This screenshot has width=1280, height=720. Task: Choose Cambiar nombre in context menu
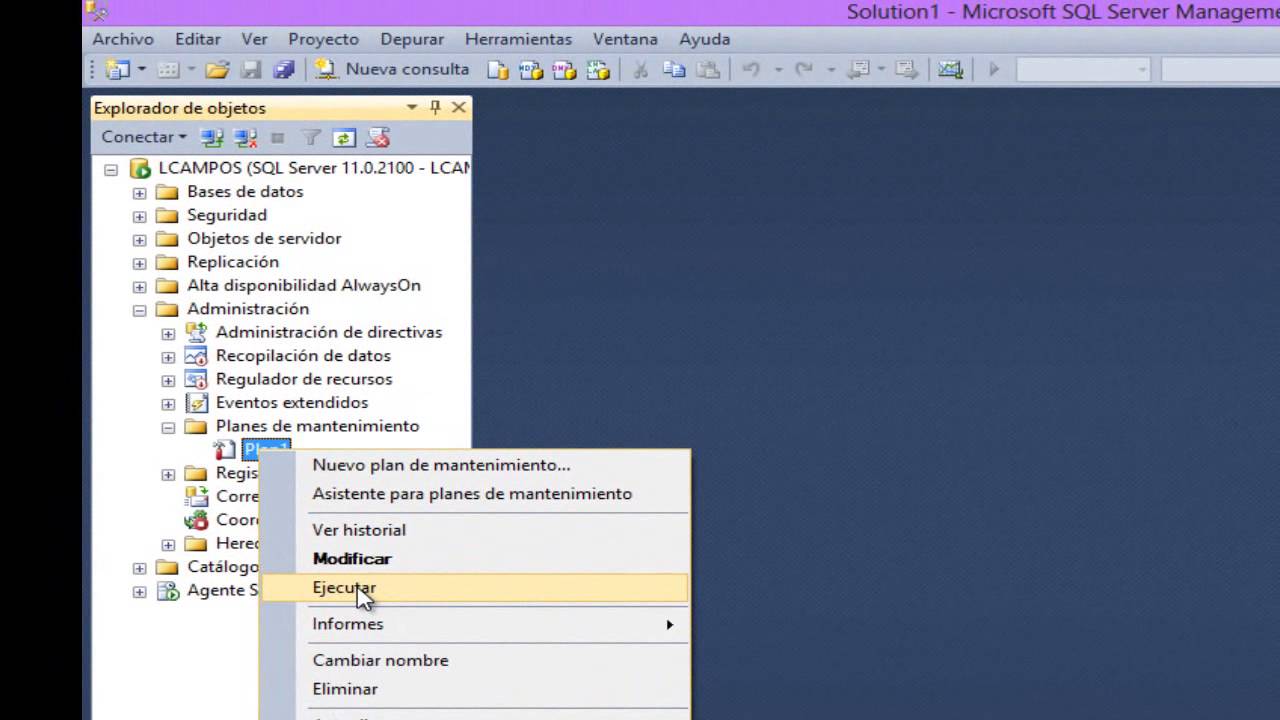pyautogui.click(x=474, y=660)
